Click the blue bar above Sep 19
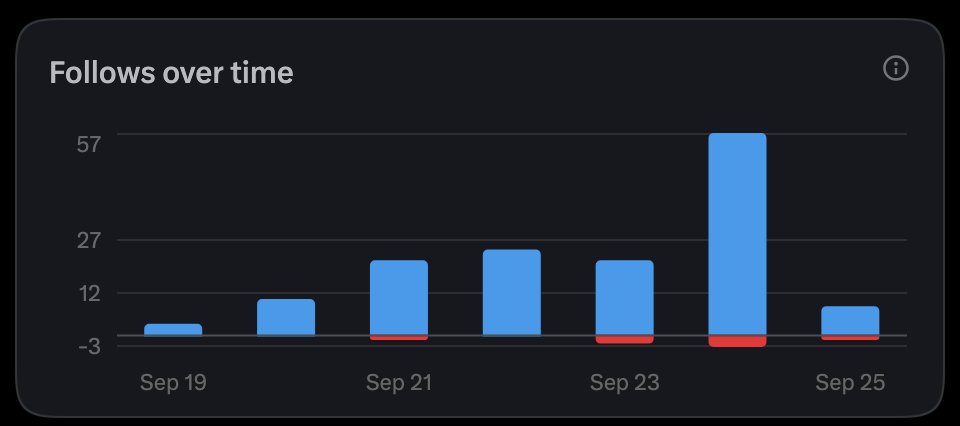 click(x=173, y=329)
